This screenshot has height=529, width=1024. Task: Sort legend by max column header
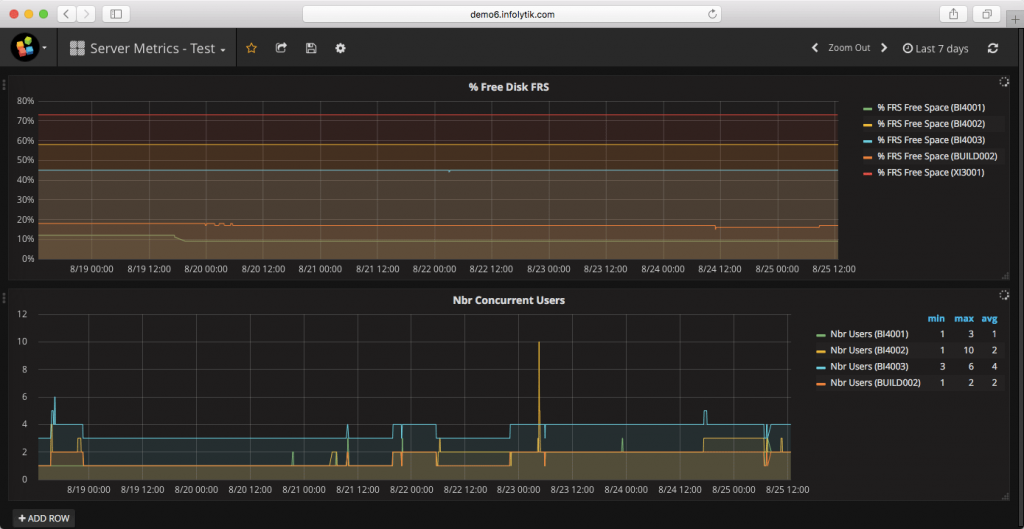tap(963, 319)
